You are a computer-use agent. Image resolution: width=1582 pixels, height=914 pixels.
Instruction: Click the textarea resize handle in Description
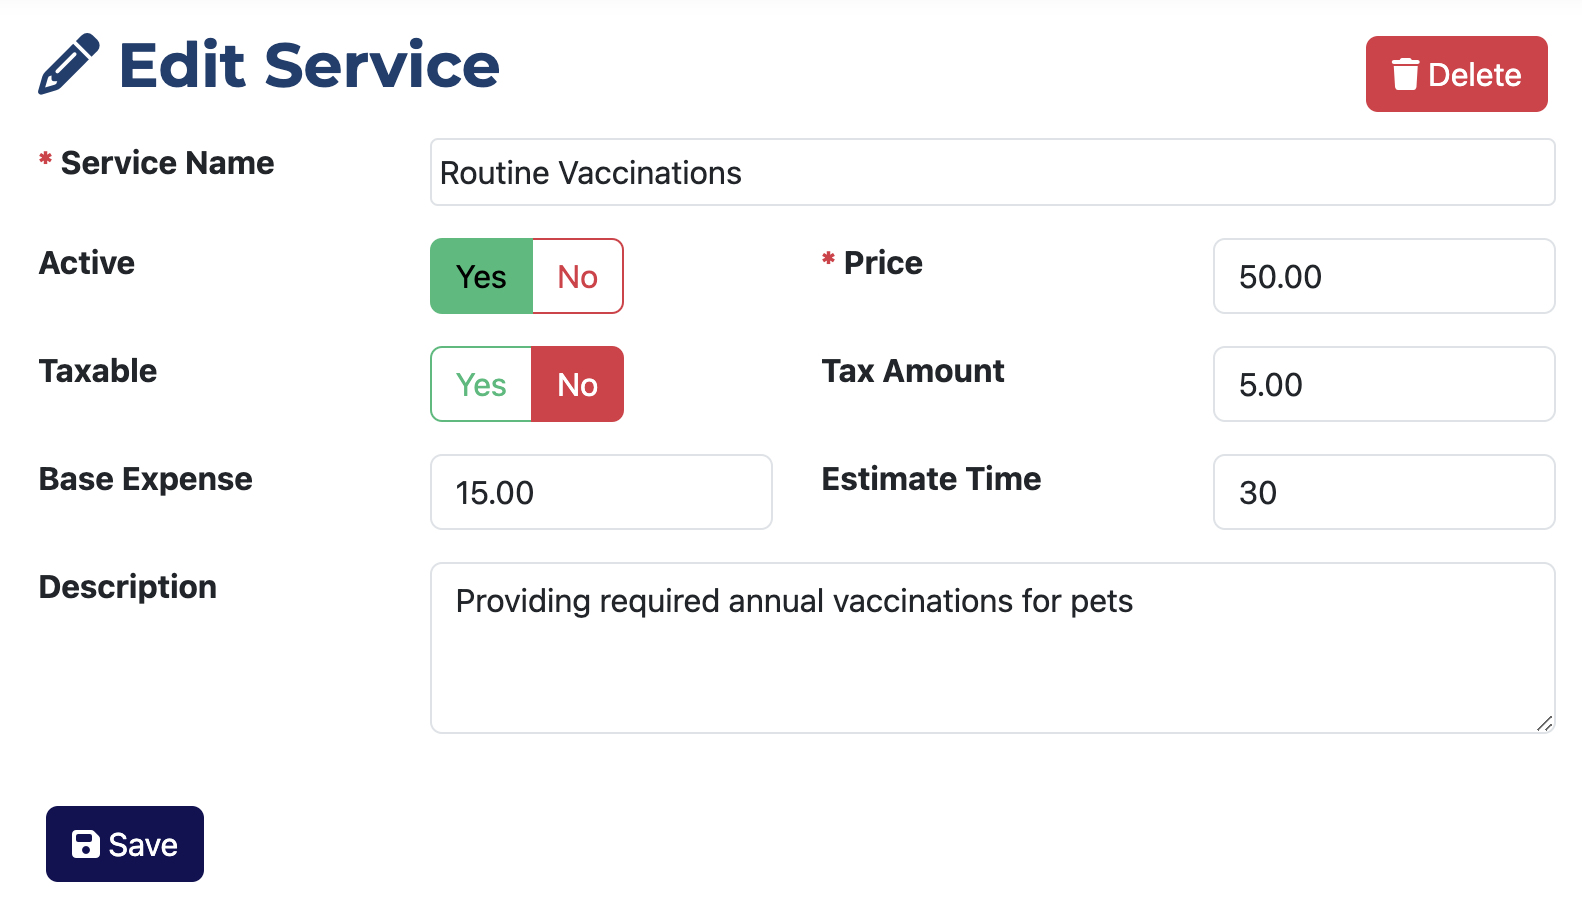1544,723
